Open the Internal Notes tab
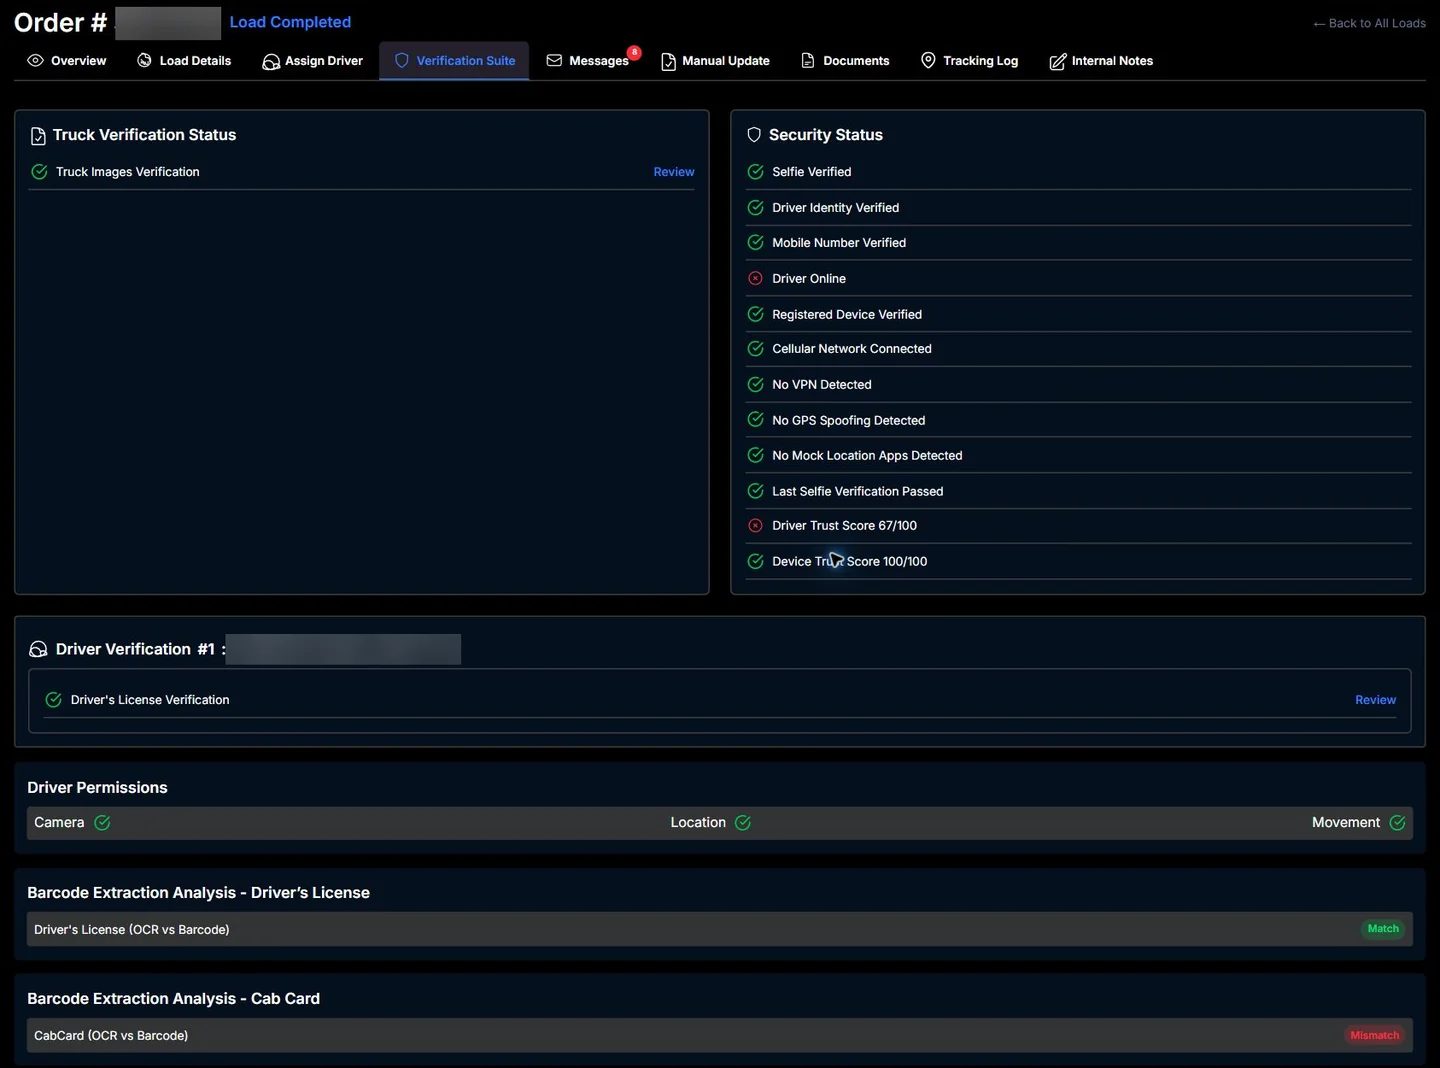Screen dimensions: 1440x1068 1101,61
